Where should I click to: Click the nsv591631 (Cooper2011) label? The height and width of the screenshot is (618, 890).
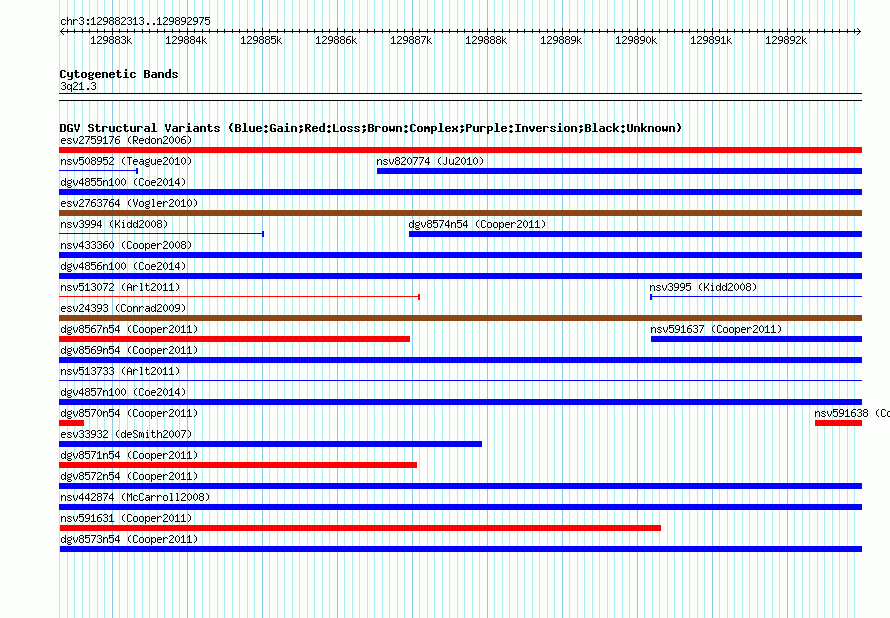coord(126,518)
